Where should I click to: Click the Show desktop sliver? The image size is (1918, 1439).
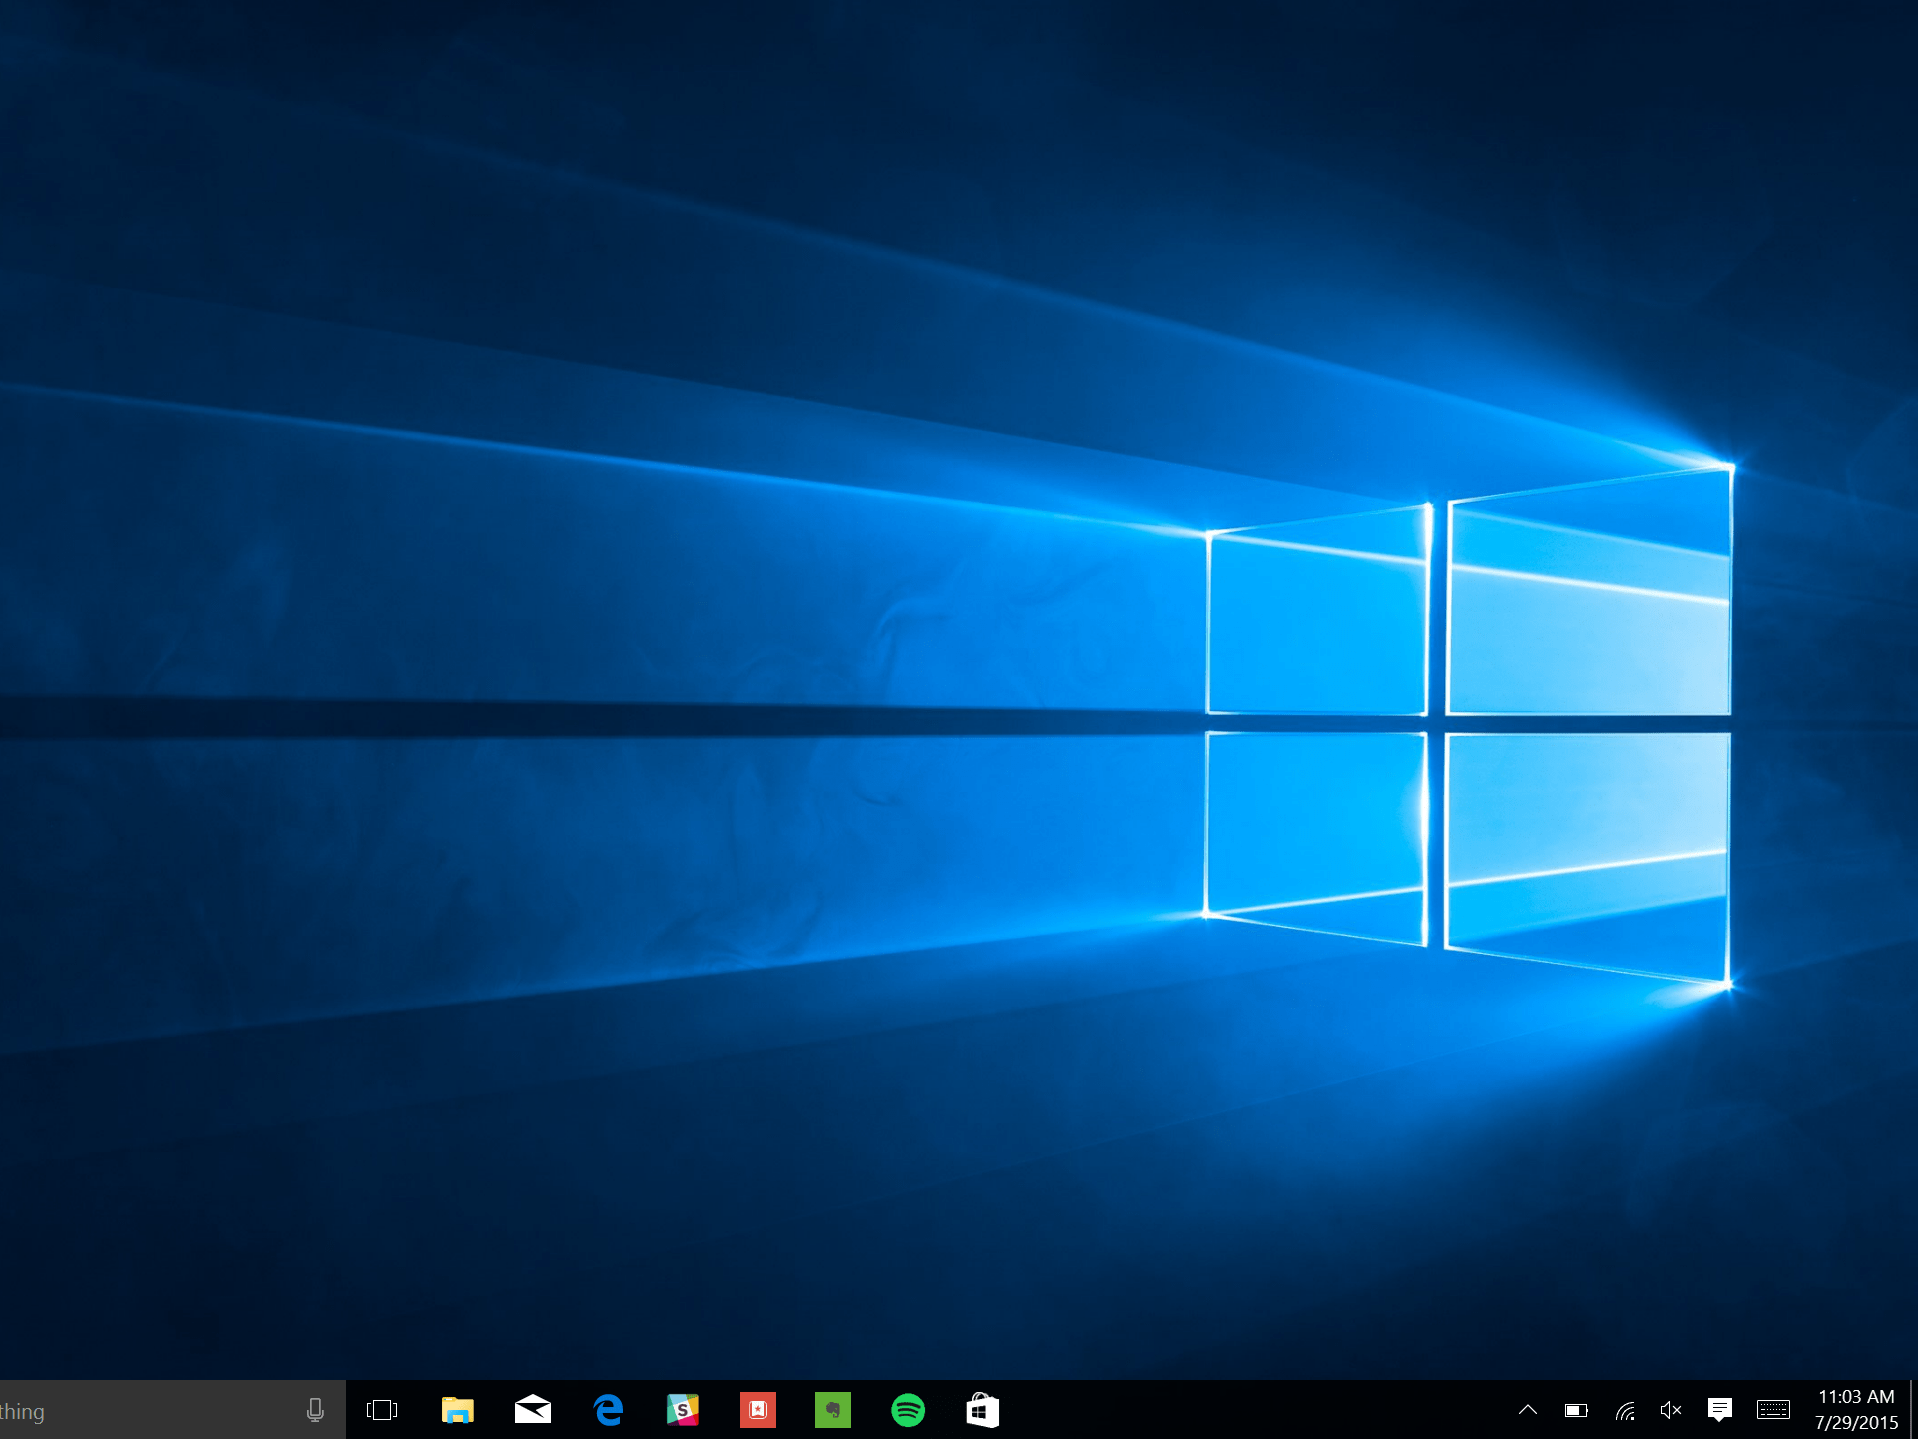coord(1913,1410)
